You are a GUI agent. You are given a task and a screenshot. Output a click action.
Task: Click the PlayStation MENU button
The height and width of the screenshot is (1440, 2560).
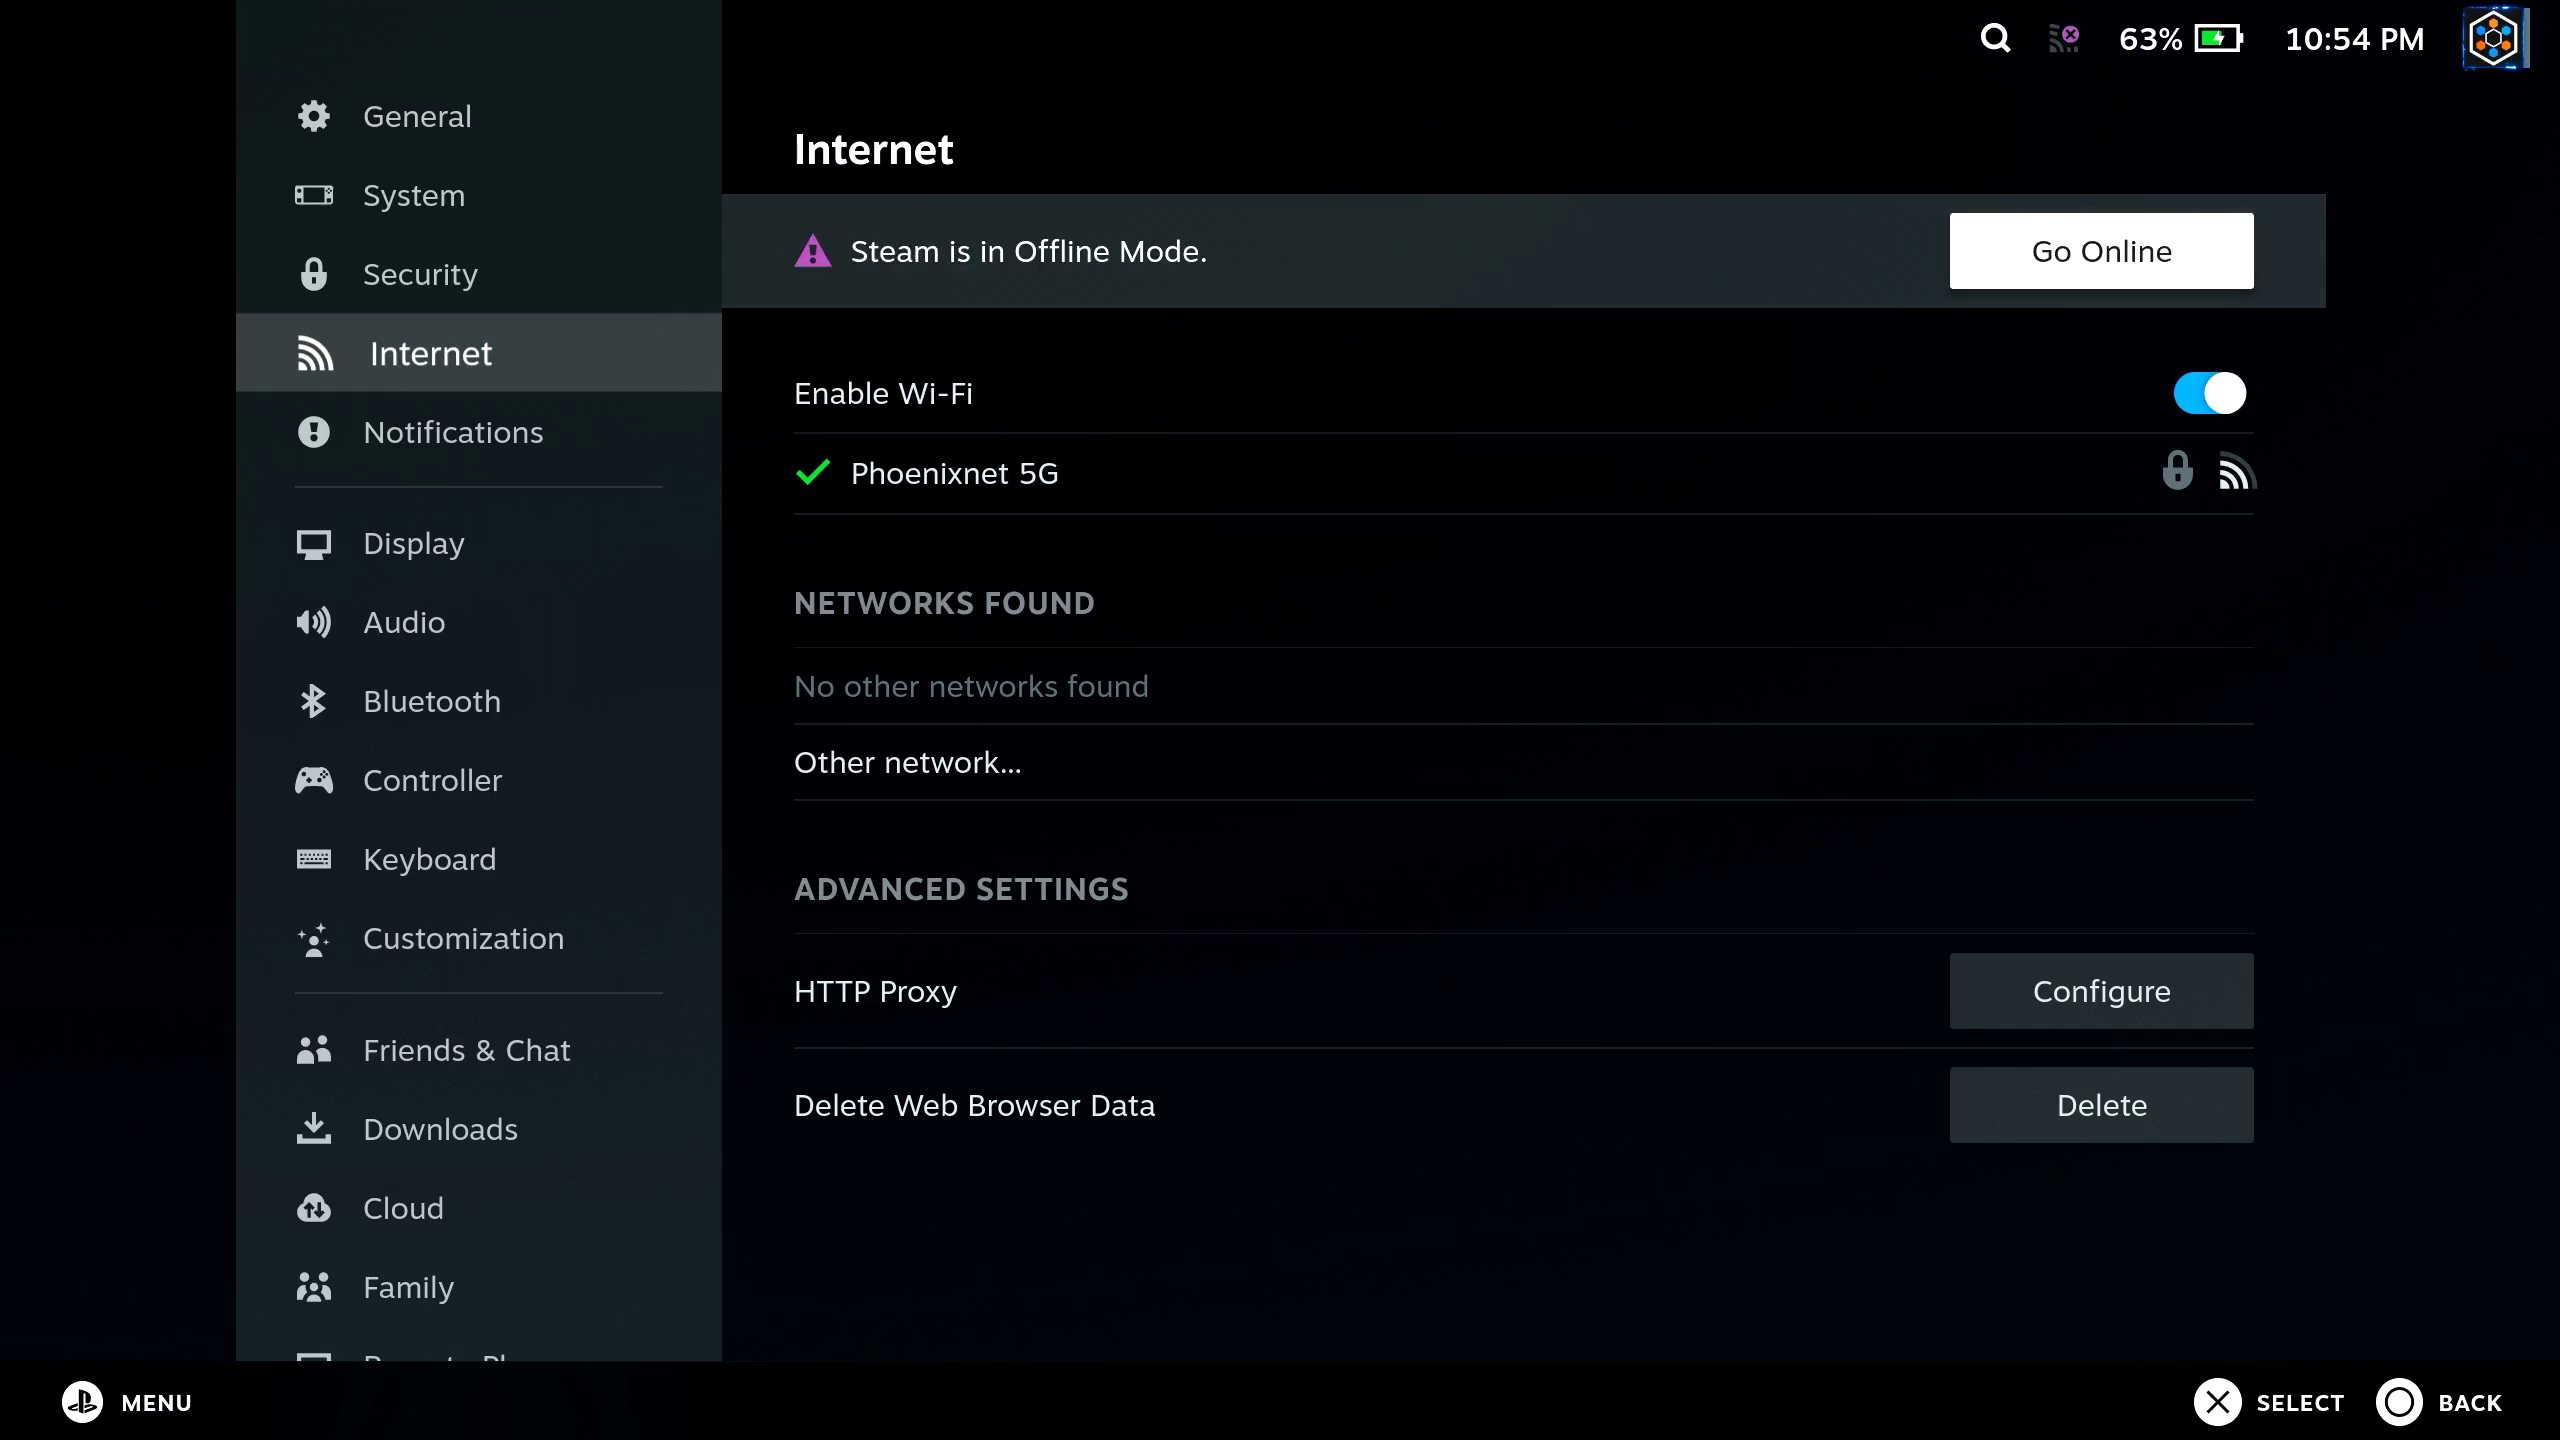(83, 1402)
